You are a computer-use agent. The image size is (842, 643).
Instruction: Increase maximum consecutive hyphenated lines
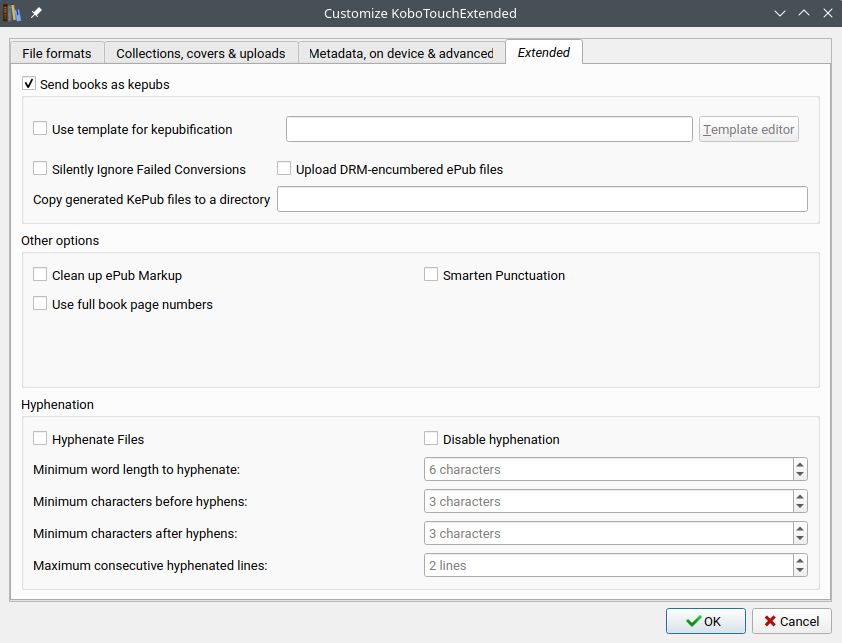tap(800, 560)
